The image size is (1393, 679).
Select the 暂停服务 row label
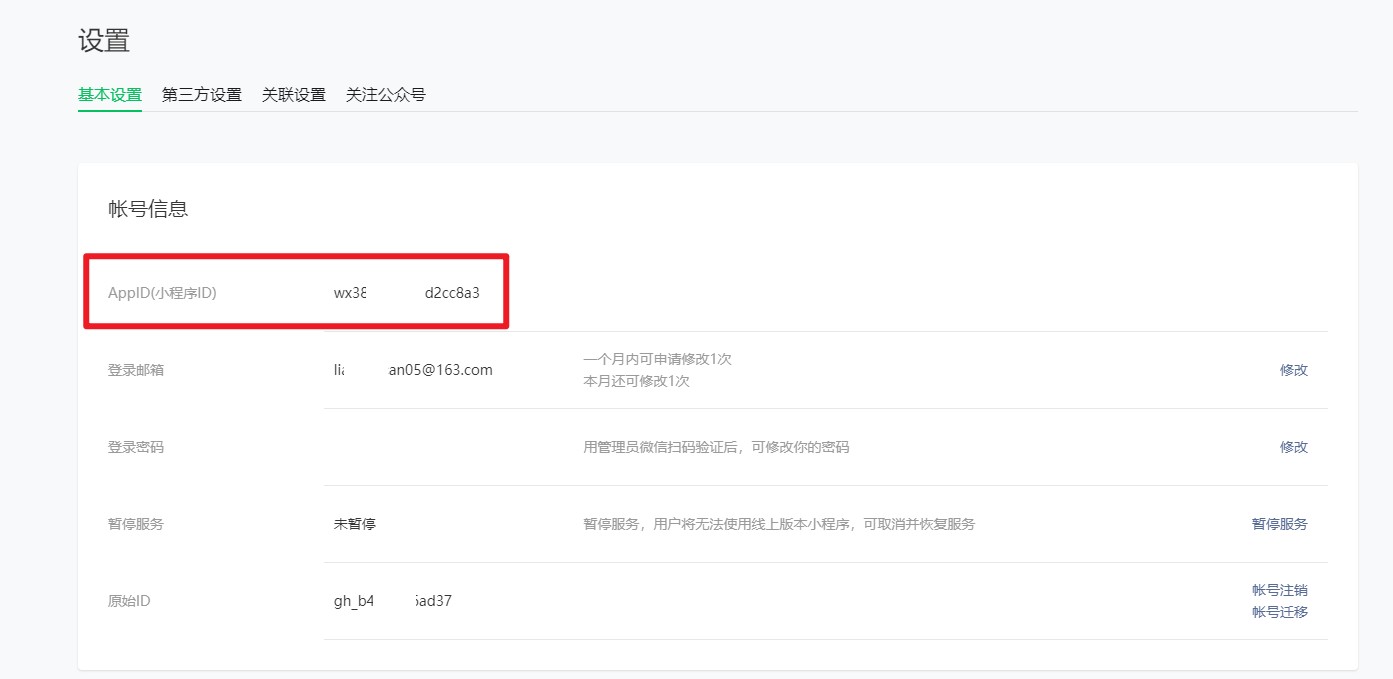coord(136,524)
